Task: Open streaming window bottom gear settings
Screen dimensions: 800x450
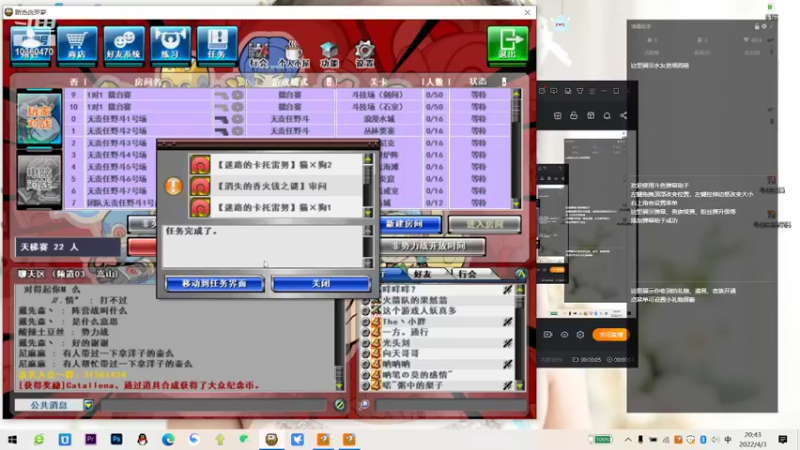Action: [580, 335]
